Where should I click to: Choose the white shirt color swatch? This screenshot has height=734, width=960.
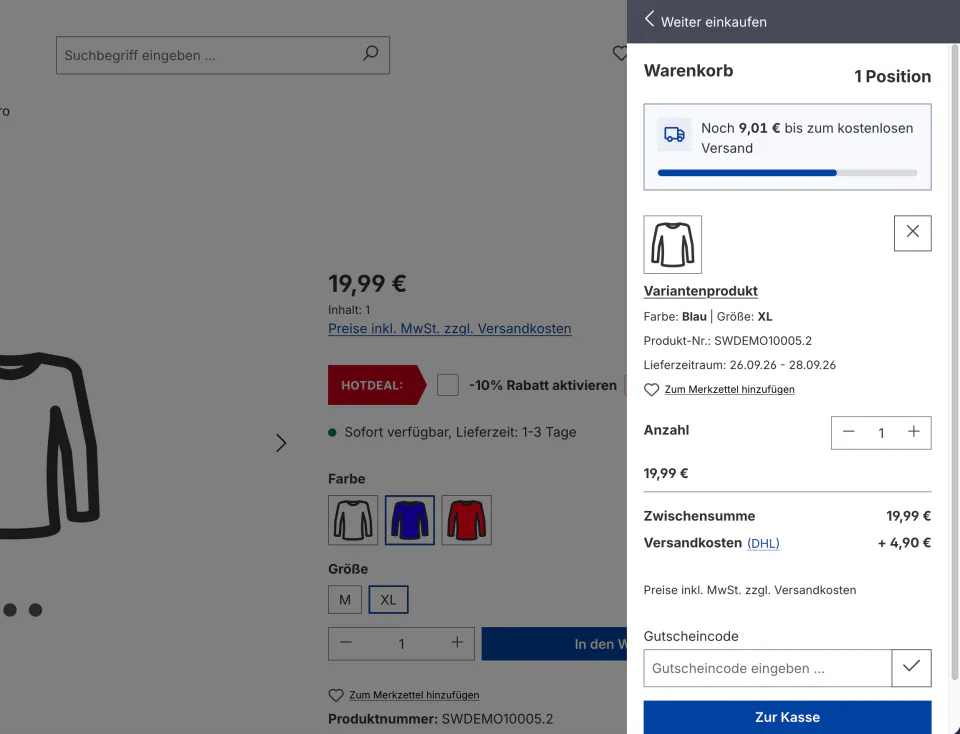click(353, 520)
